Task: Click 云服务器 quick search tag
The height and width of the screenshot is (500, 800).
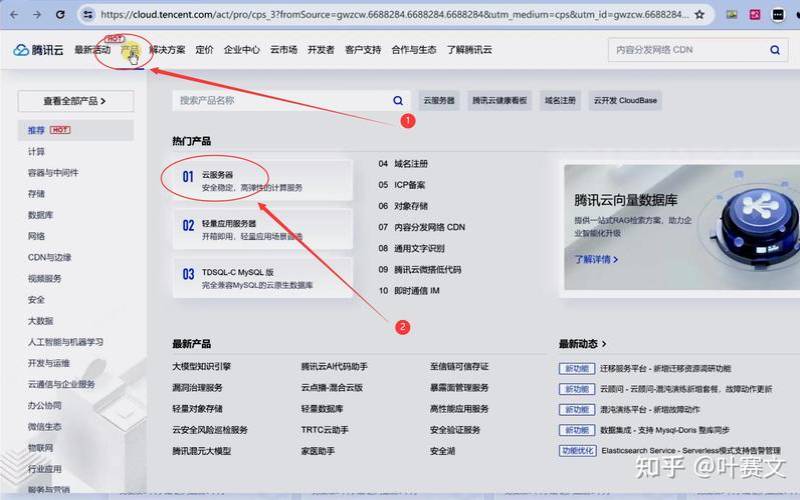Action: click(x=439, y=101)
